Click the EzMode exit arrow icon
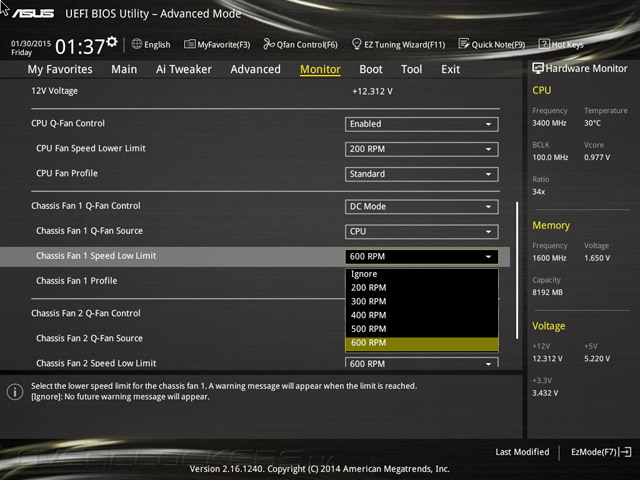 click(x=625, y=452)
